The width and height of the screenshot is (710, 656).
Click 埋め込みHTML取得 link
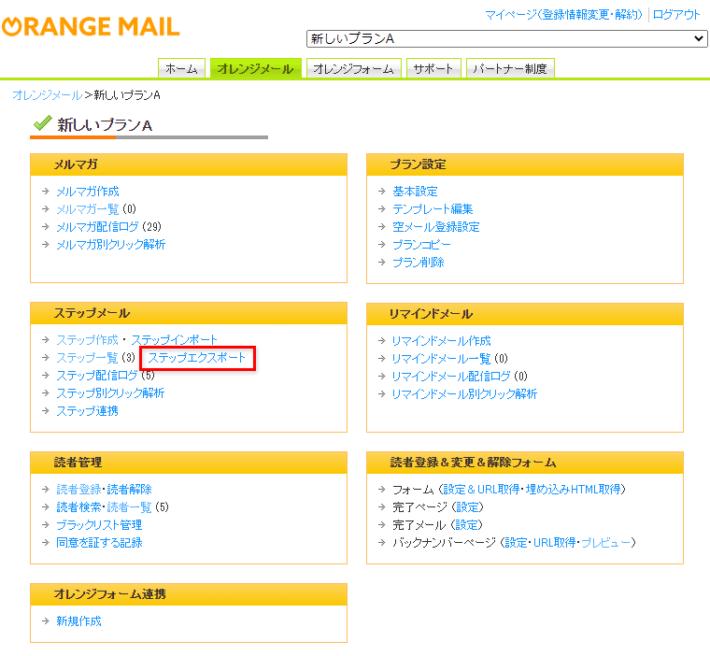tap(573, 489)
